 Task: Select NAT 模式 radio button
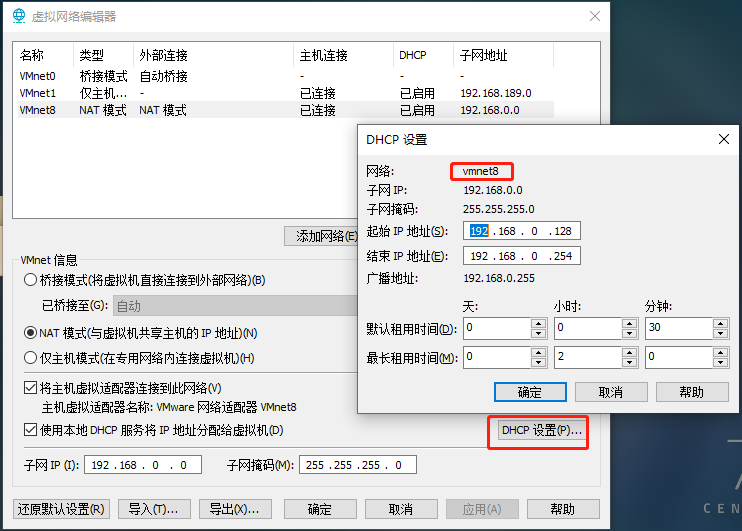[x=30, y=333]
